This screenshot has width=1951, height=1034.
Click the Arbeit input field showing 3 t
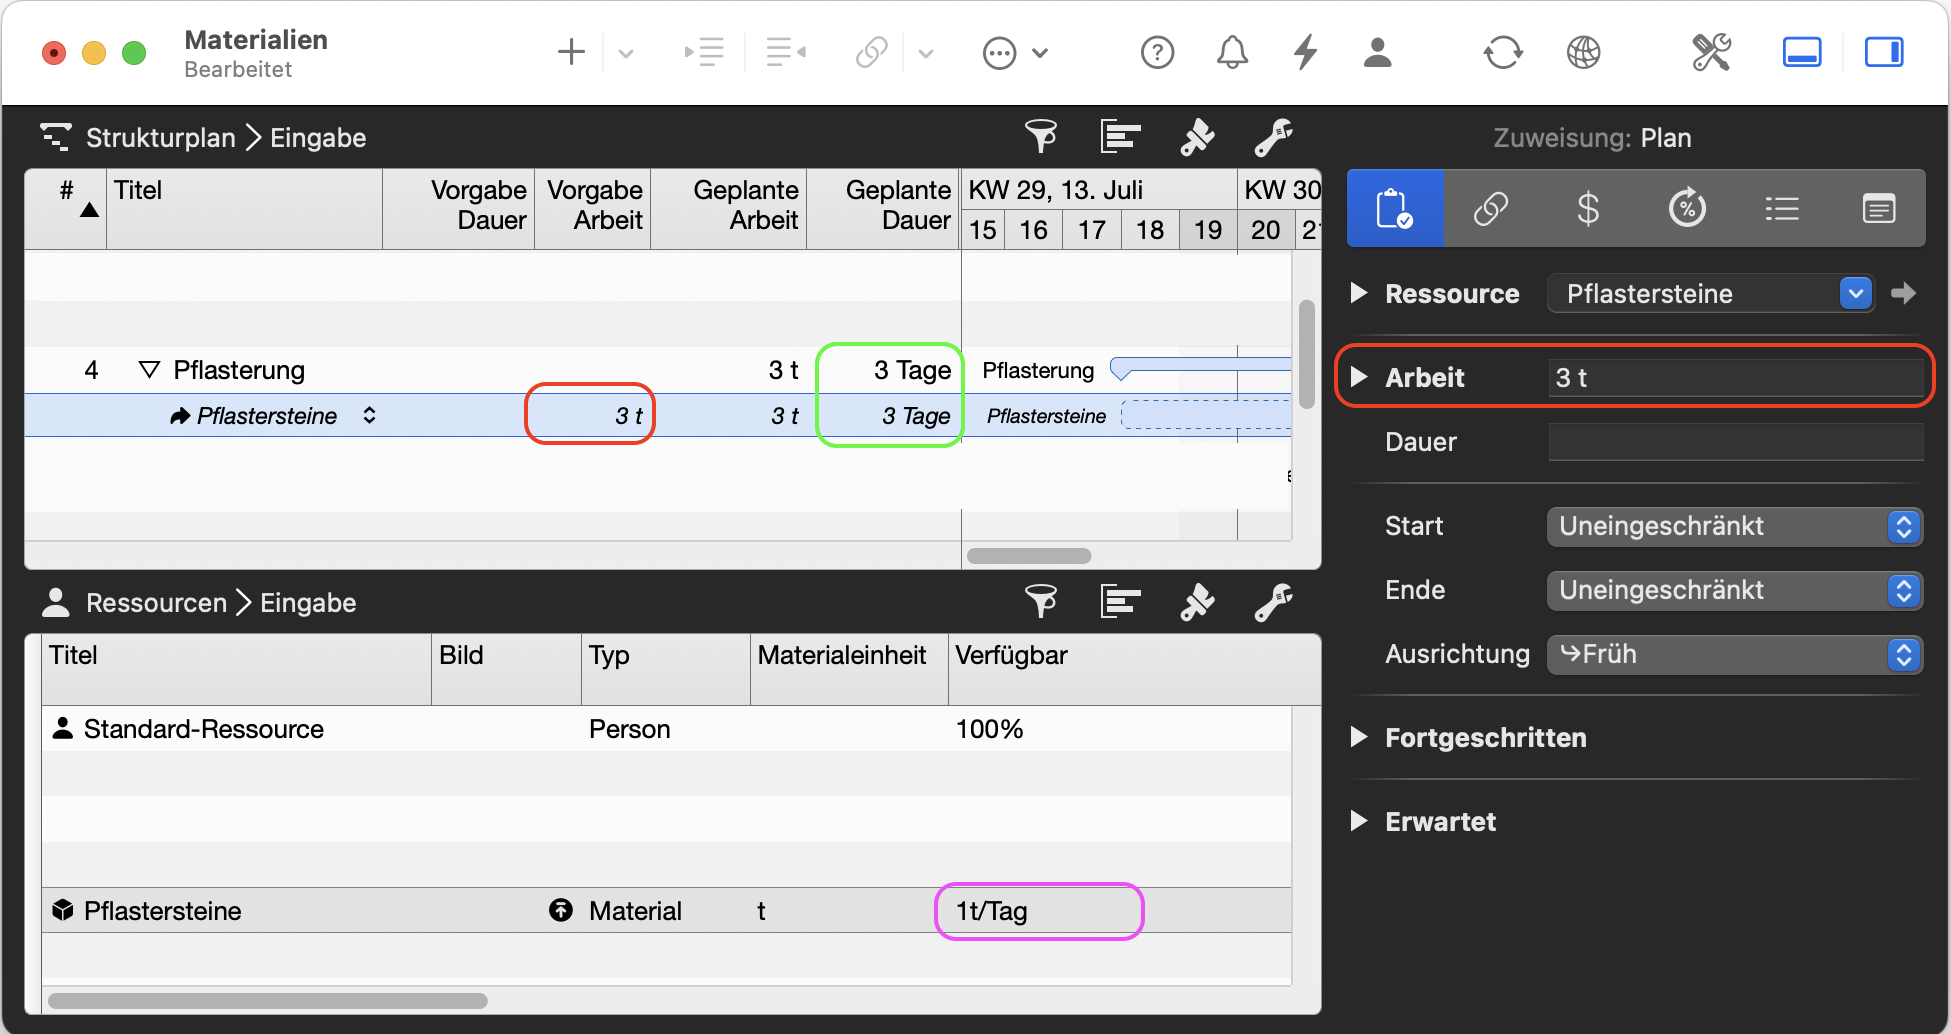pos(1734,378)
